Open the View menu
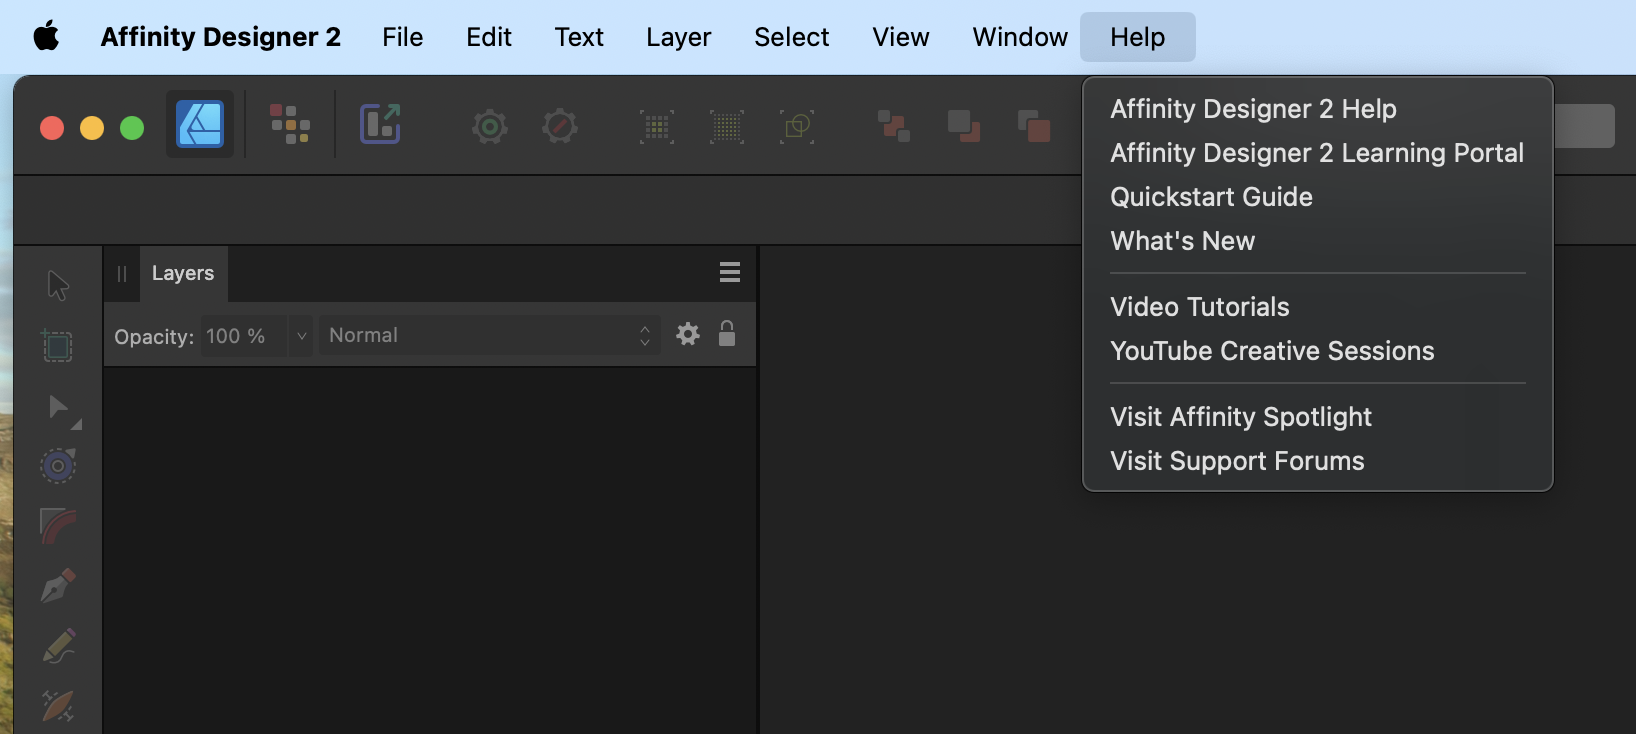This screenshot has height=734, width=1636. pyautogui.click(x=901, y=37)
